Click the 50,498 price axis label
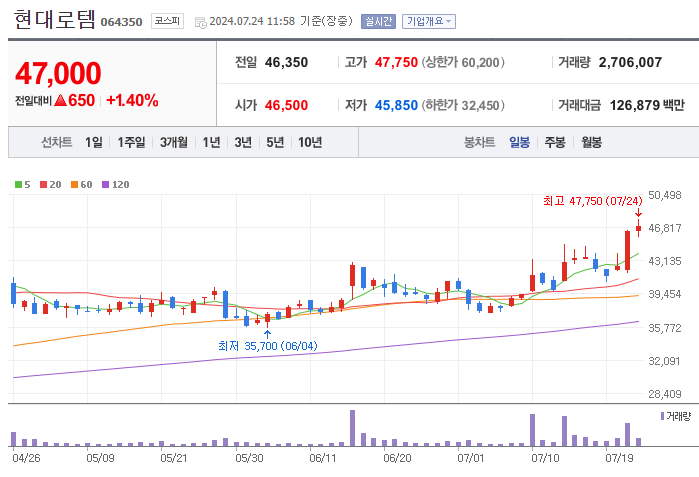699x477 pixels. point(665,195)
